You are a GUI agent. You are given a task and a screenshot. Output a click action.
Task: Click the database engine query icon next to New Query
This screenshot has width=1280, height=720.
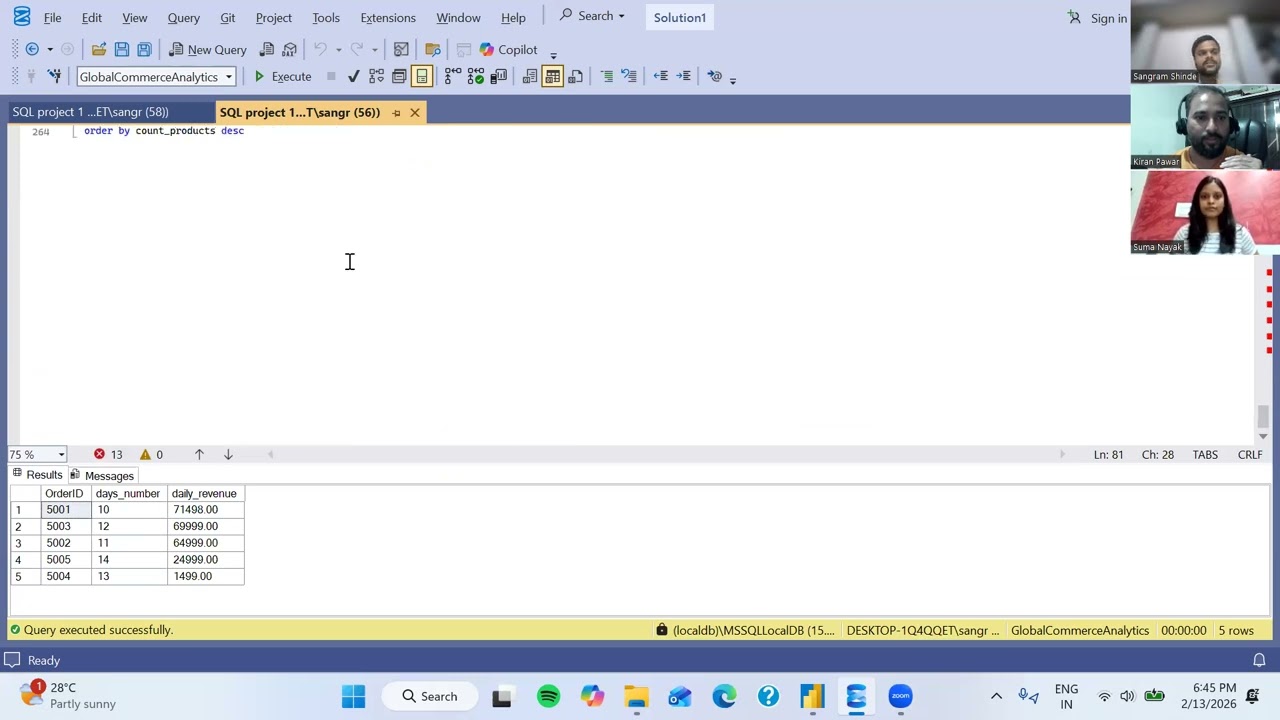(267, 49)
